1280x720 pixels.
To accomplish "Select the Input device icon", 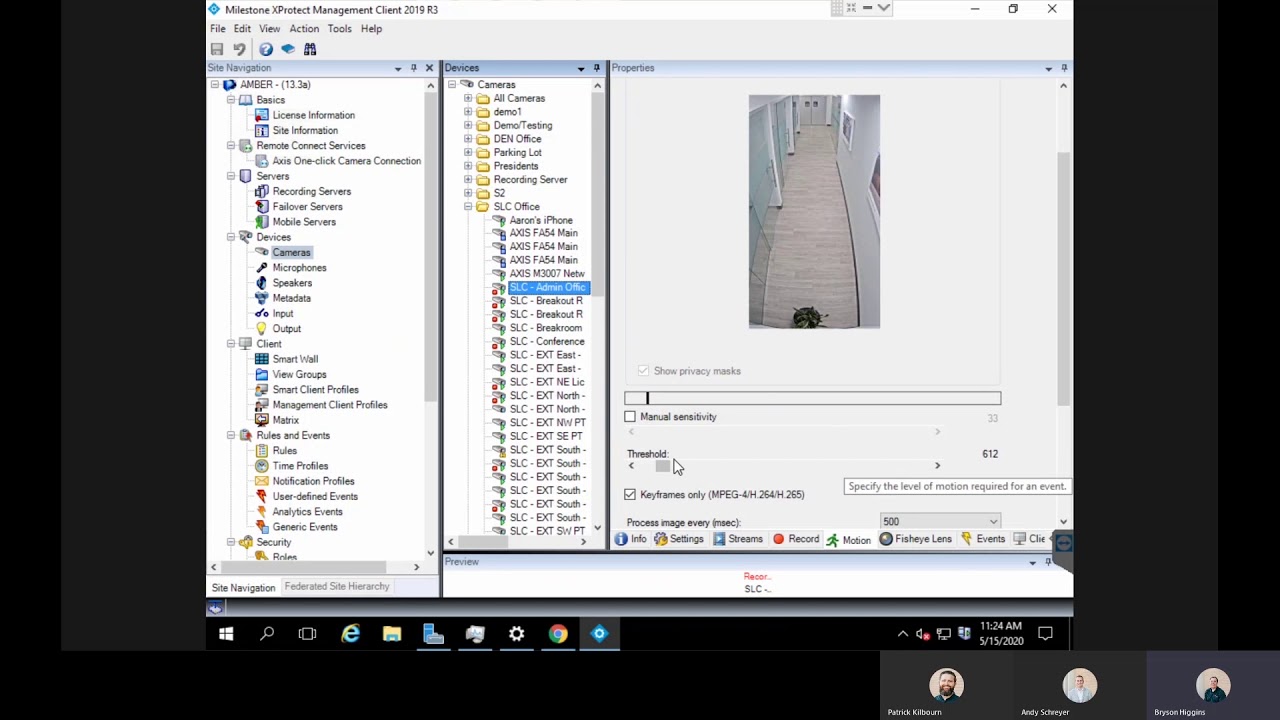I will 262,313.
